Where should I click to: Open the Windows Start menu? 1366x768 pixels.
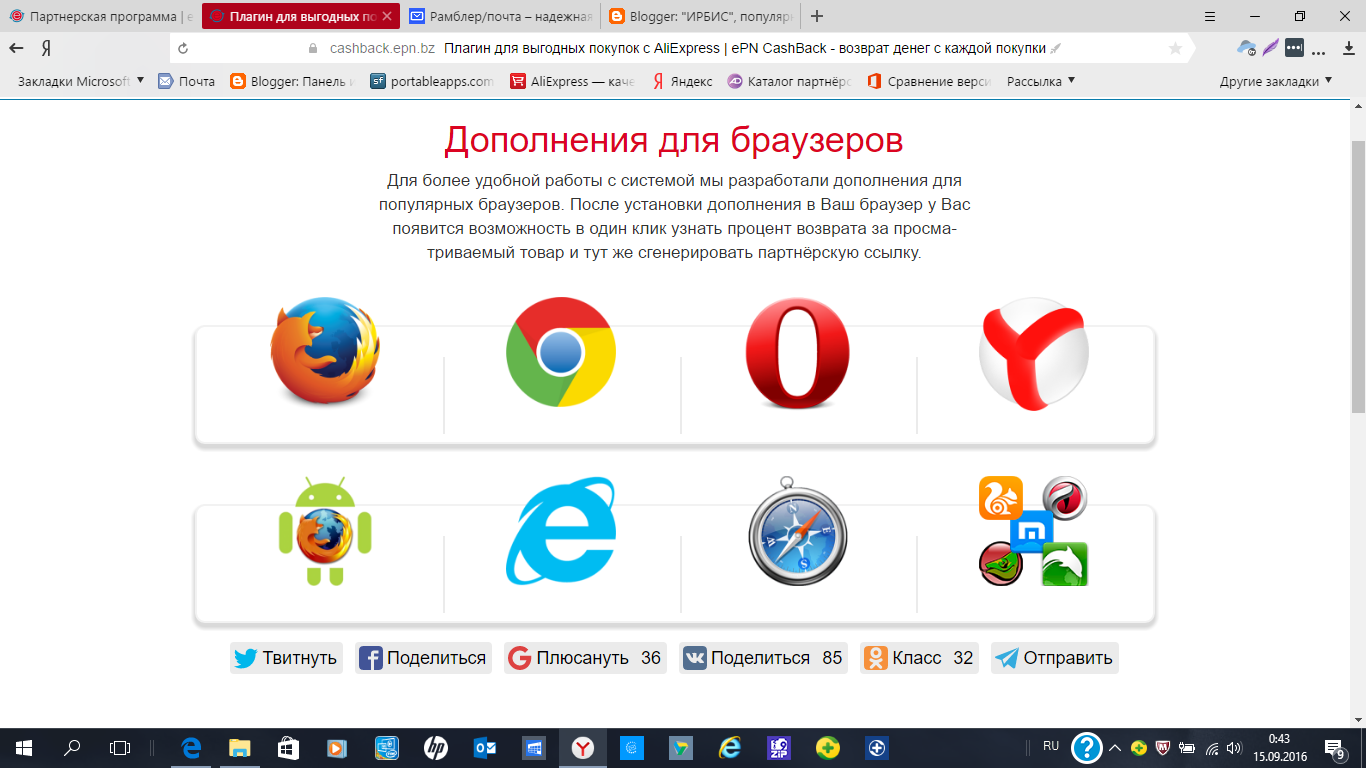pos(24,747)
